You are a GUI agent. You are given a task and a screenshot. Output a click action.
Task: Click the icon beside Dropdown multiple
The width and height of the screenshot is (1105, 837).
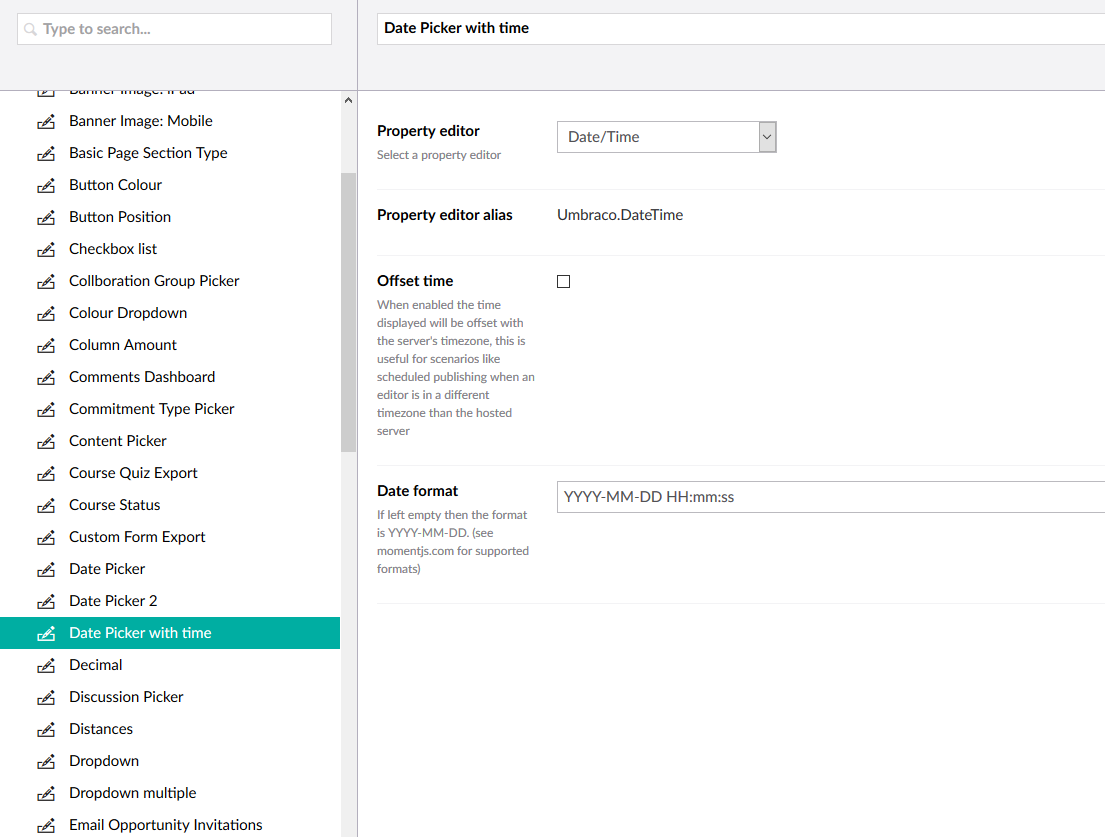(x=46, y=794)
